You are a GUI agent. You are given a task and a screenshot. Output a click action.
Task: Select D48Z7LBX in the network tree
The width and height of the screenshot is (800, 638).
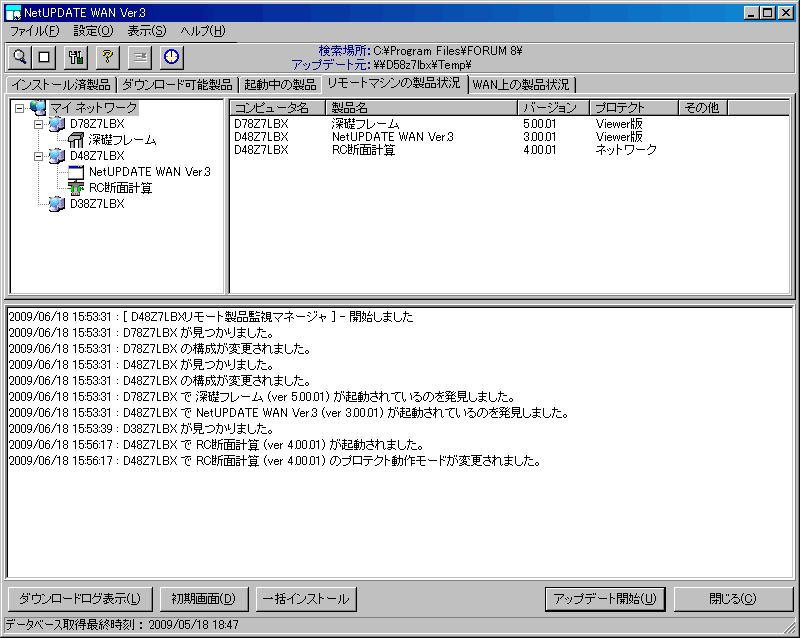pyautogui.click(x=97, y=156)
